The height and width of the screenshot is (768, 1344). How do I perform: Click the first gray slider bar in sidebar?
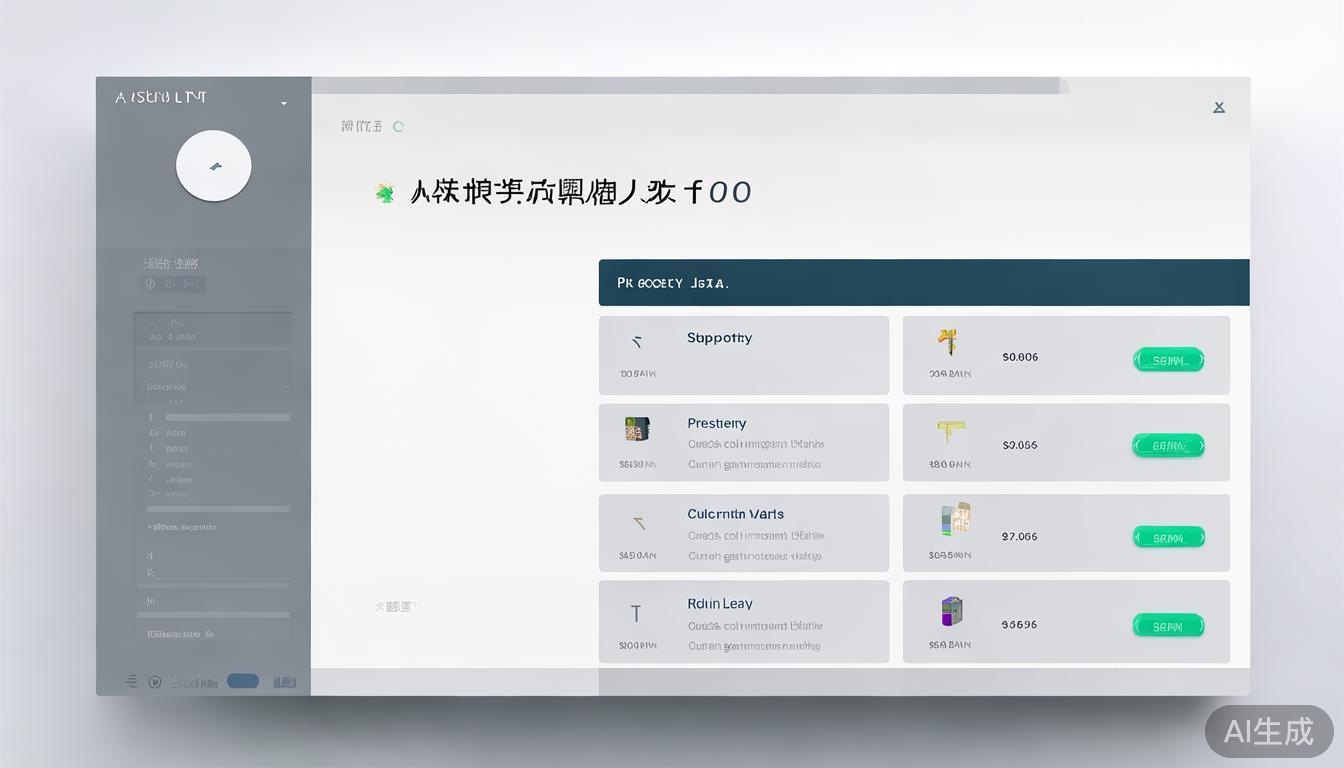[x=227, y=417]
